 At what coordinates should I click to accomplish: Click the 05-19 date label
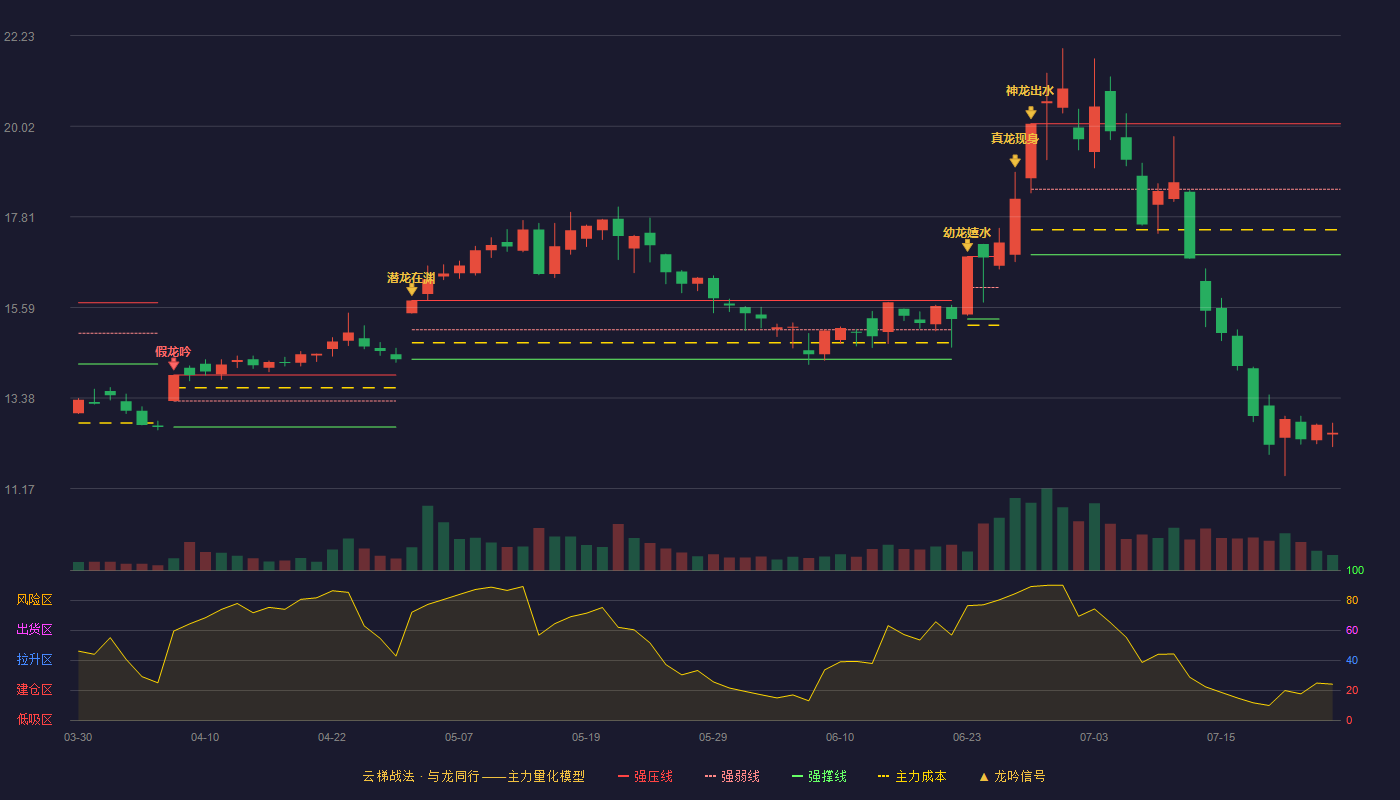pos(586,737)
